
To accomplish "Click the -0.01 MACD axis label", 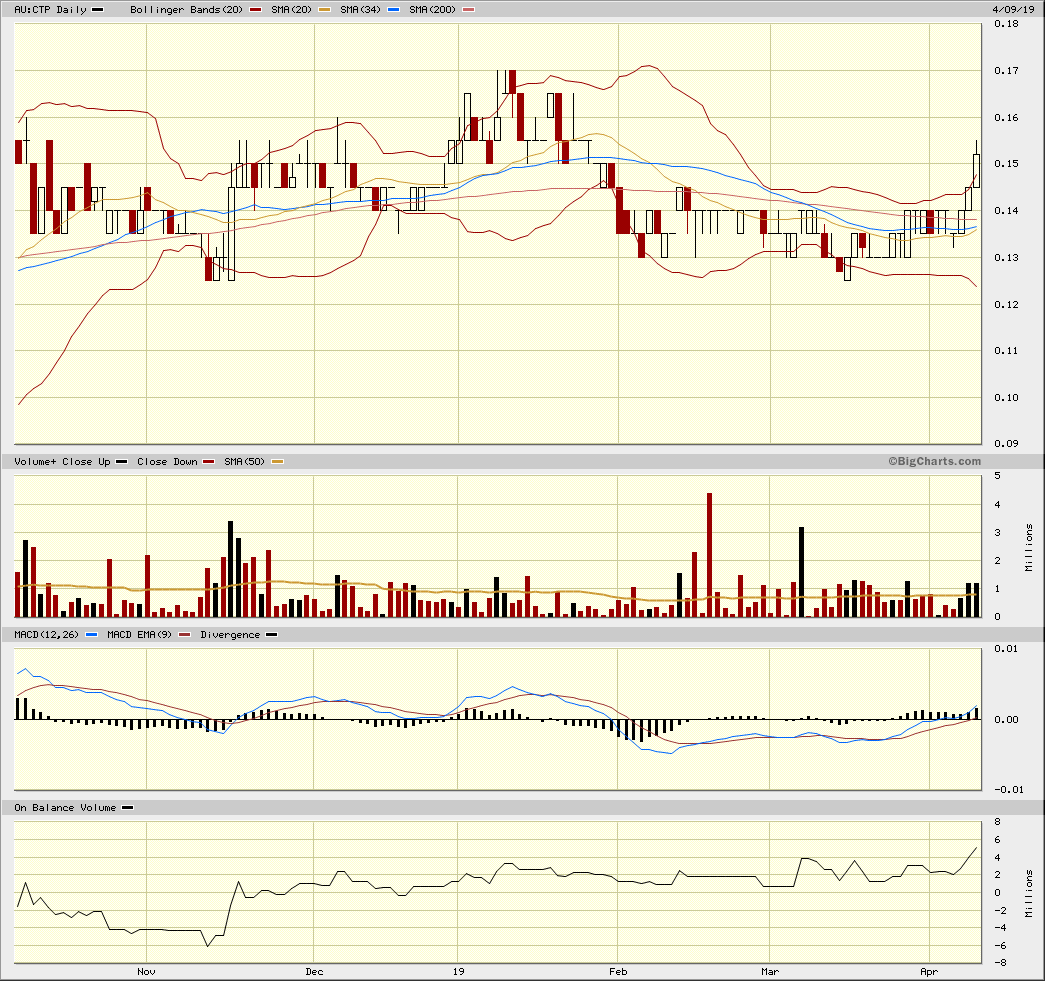I will [x=1008, y=790].
